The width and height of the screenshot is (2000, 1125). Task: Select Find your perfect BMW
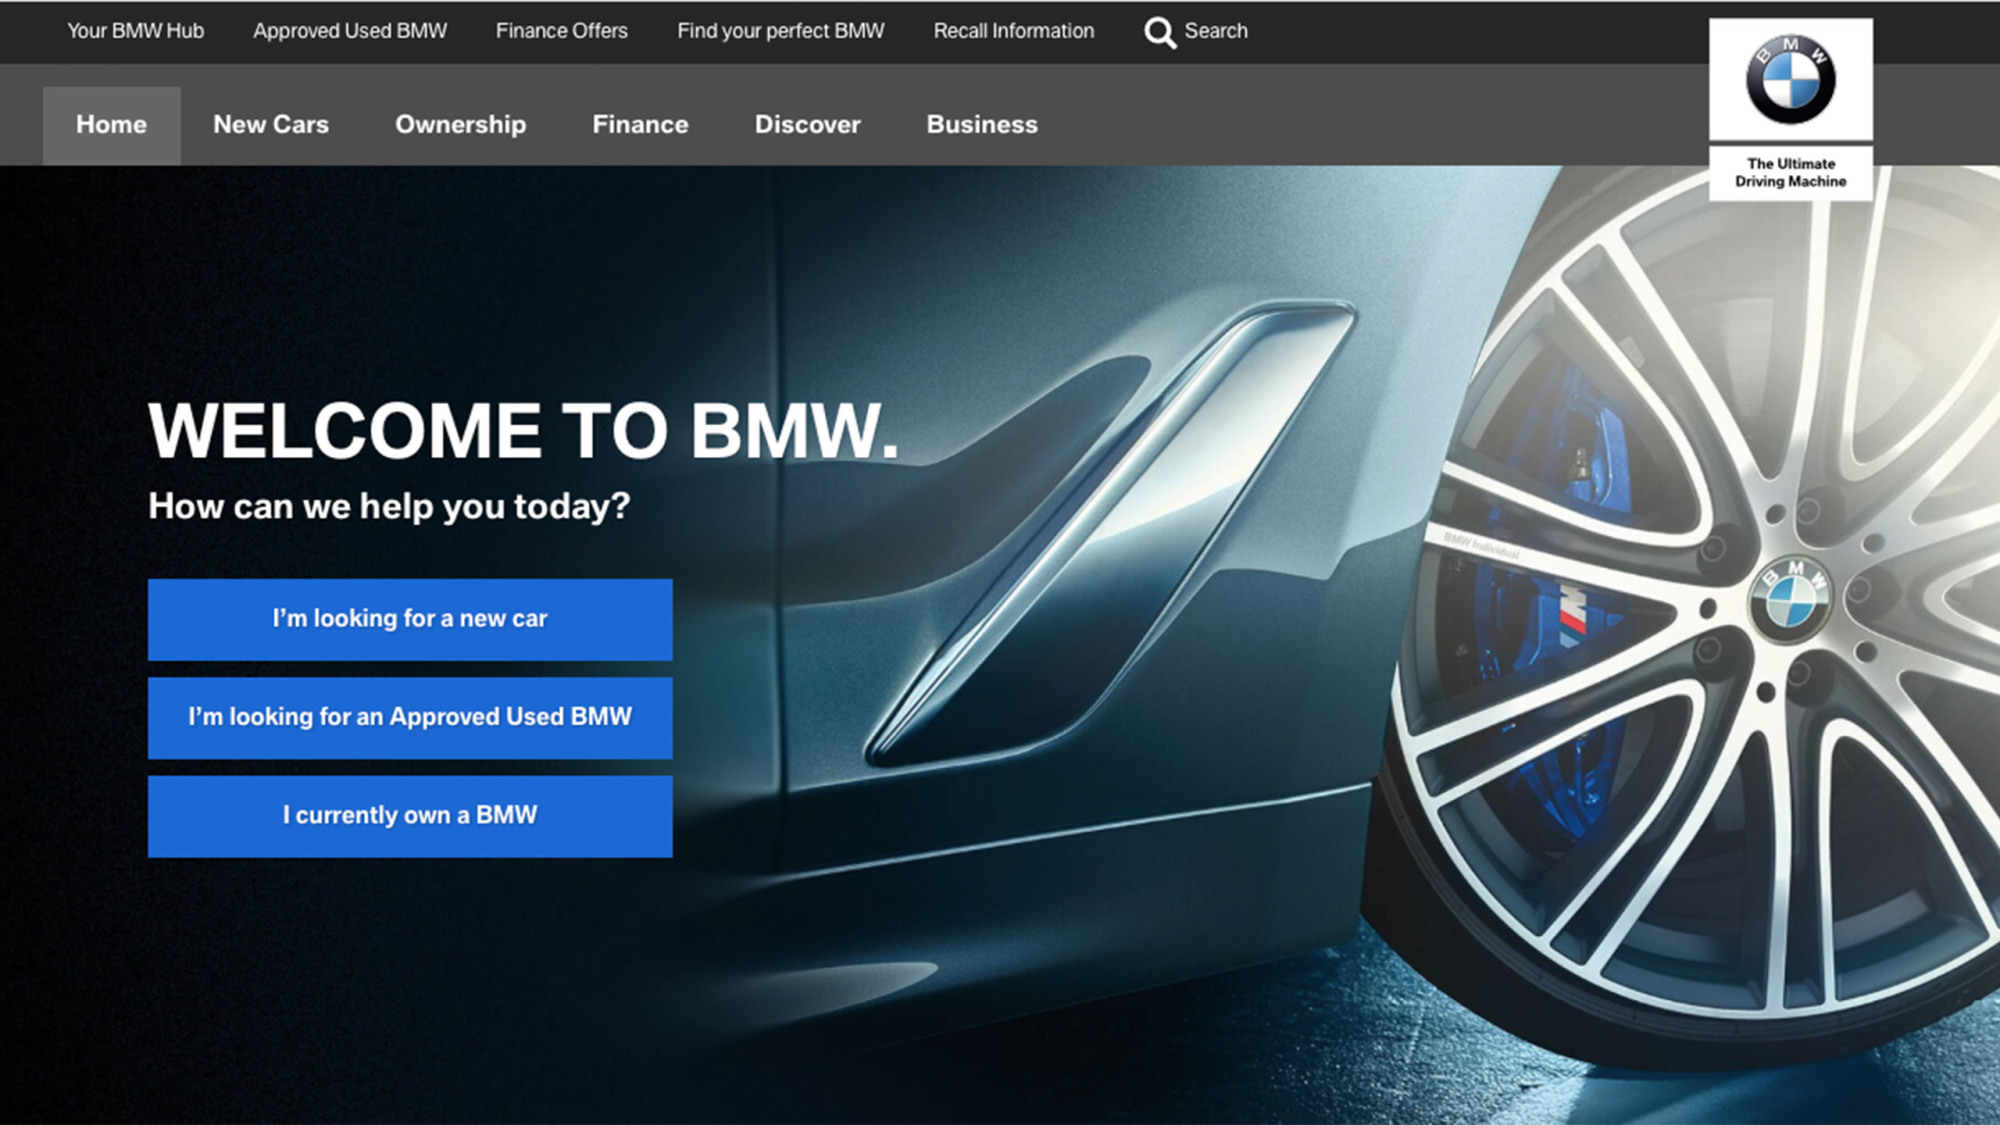[x=781, y=31]
